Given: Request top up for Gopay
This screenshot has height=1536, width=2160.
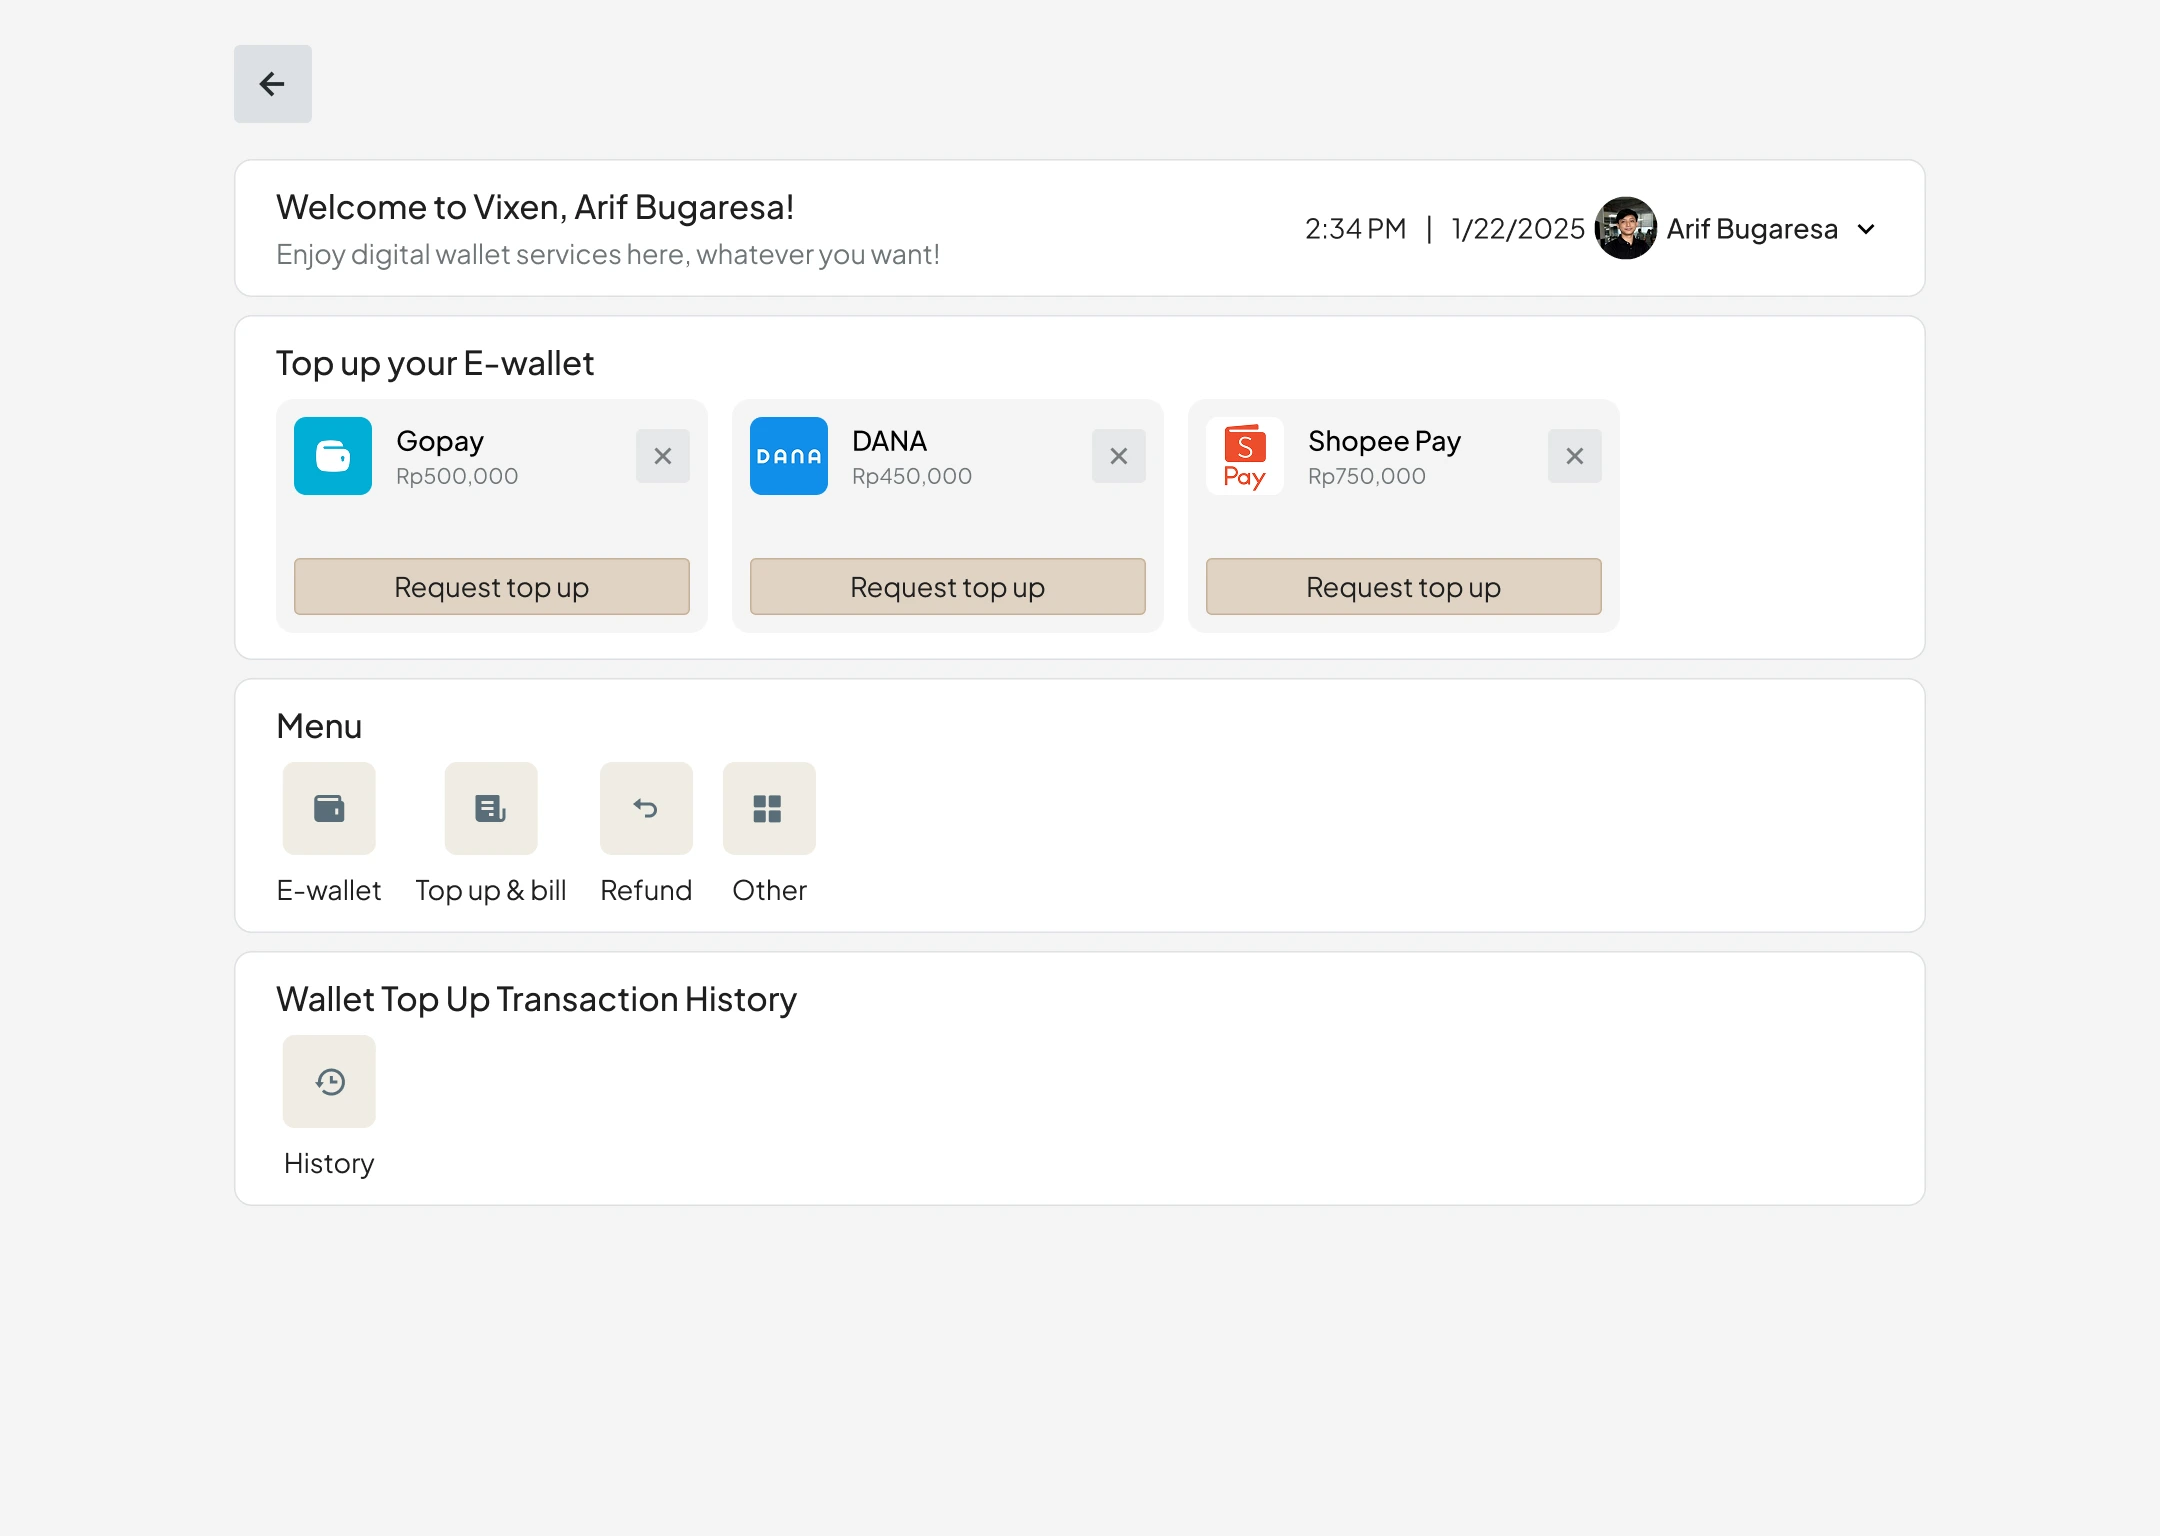Looking at the screenshot, I should click(491, 587).
